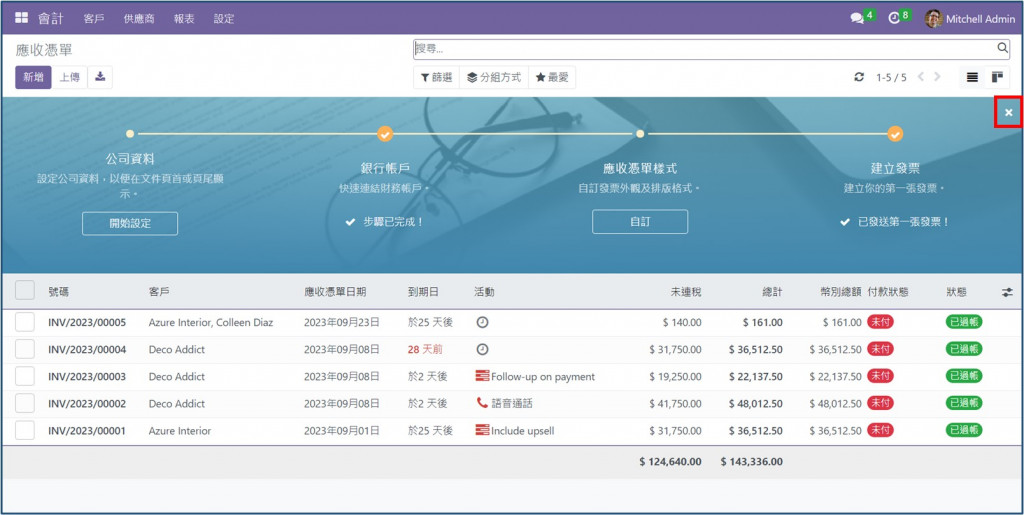Image resolution: width=1024 pixels, height=515 pixels.
Task: Sort by 總計 column header
Action: pyautogui.click(x=772, y=292)
